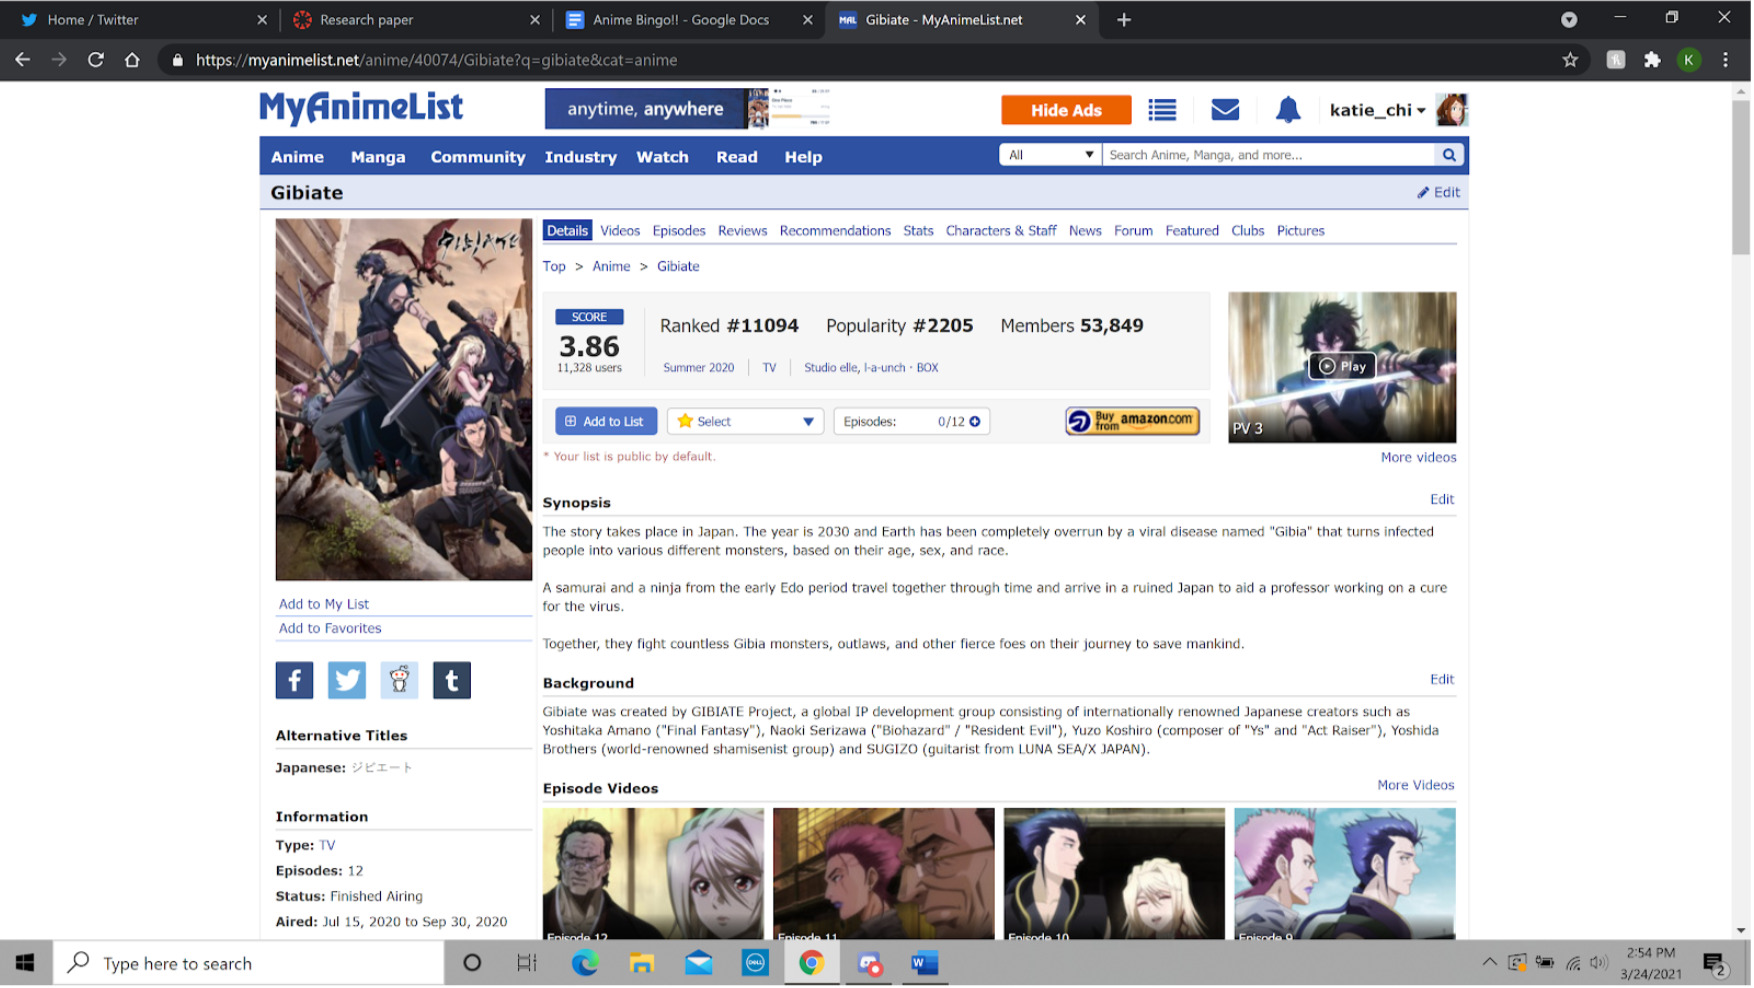Click Windows taskbar search box
This screenshot has width=1754, height=988.
(x=250, y=965)
